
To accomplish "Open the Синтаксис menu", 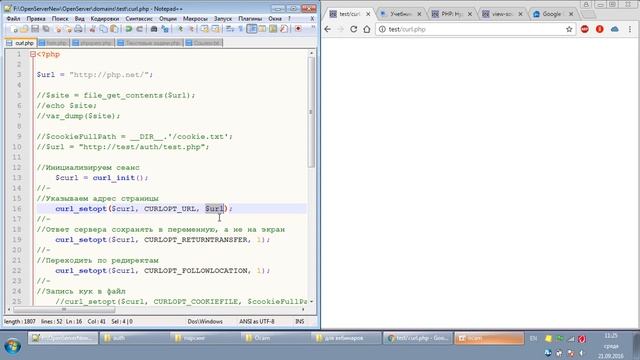I will tap(139, 18).
